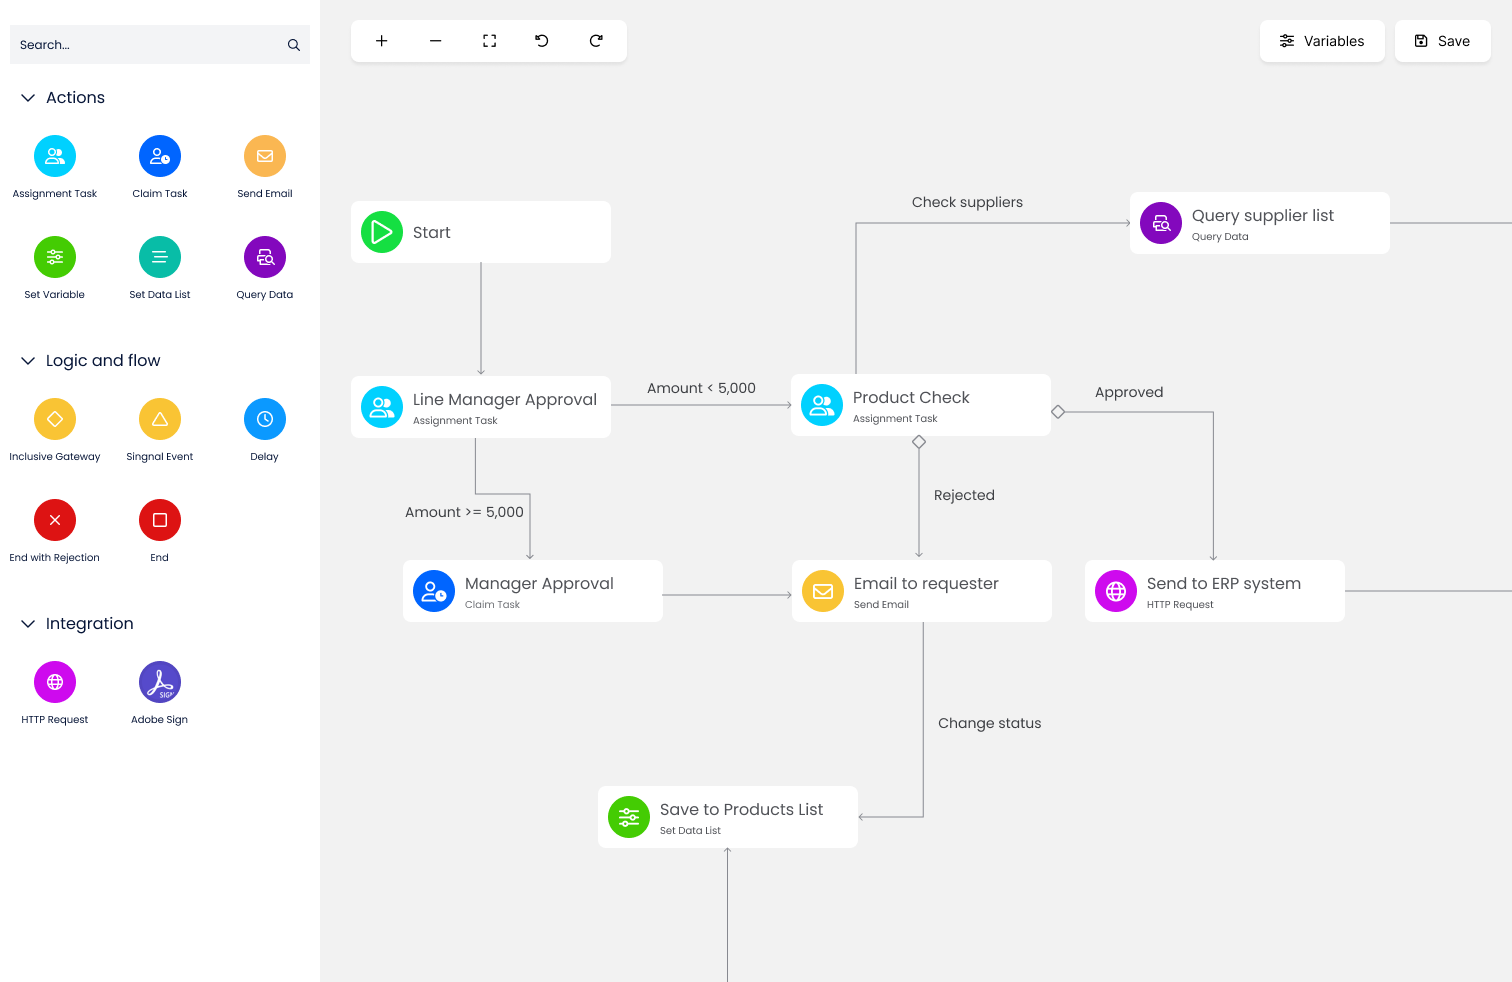This screenshot has width=1512, height=982.
Task: Select the Set Variable action icon
Action: tap(55, 256)
